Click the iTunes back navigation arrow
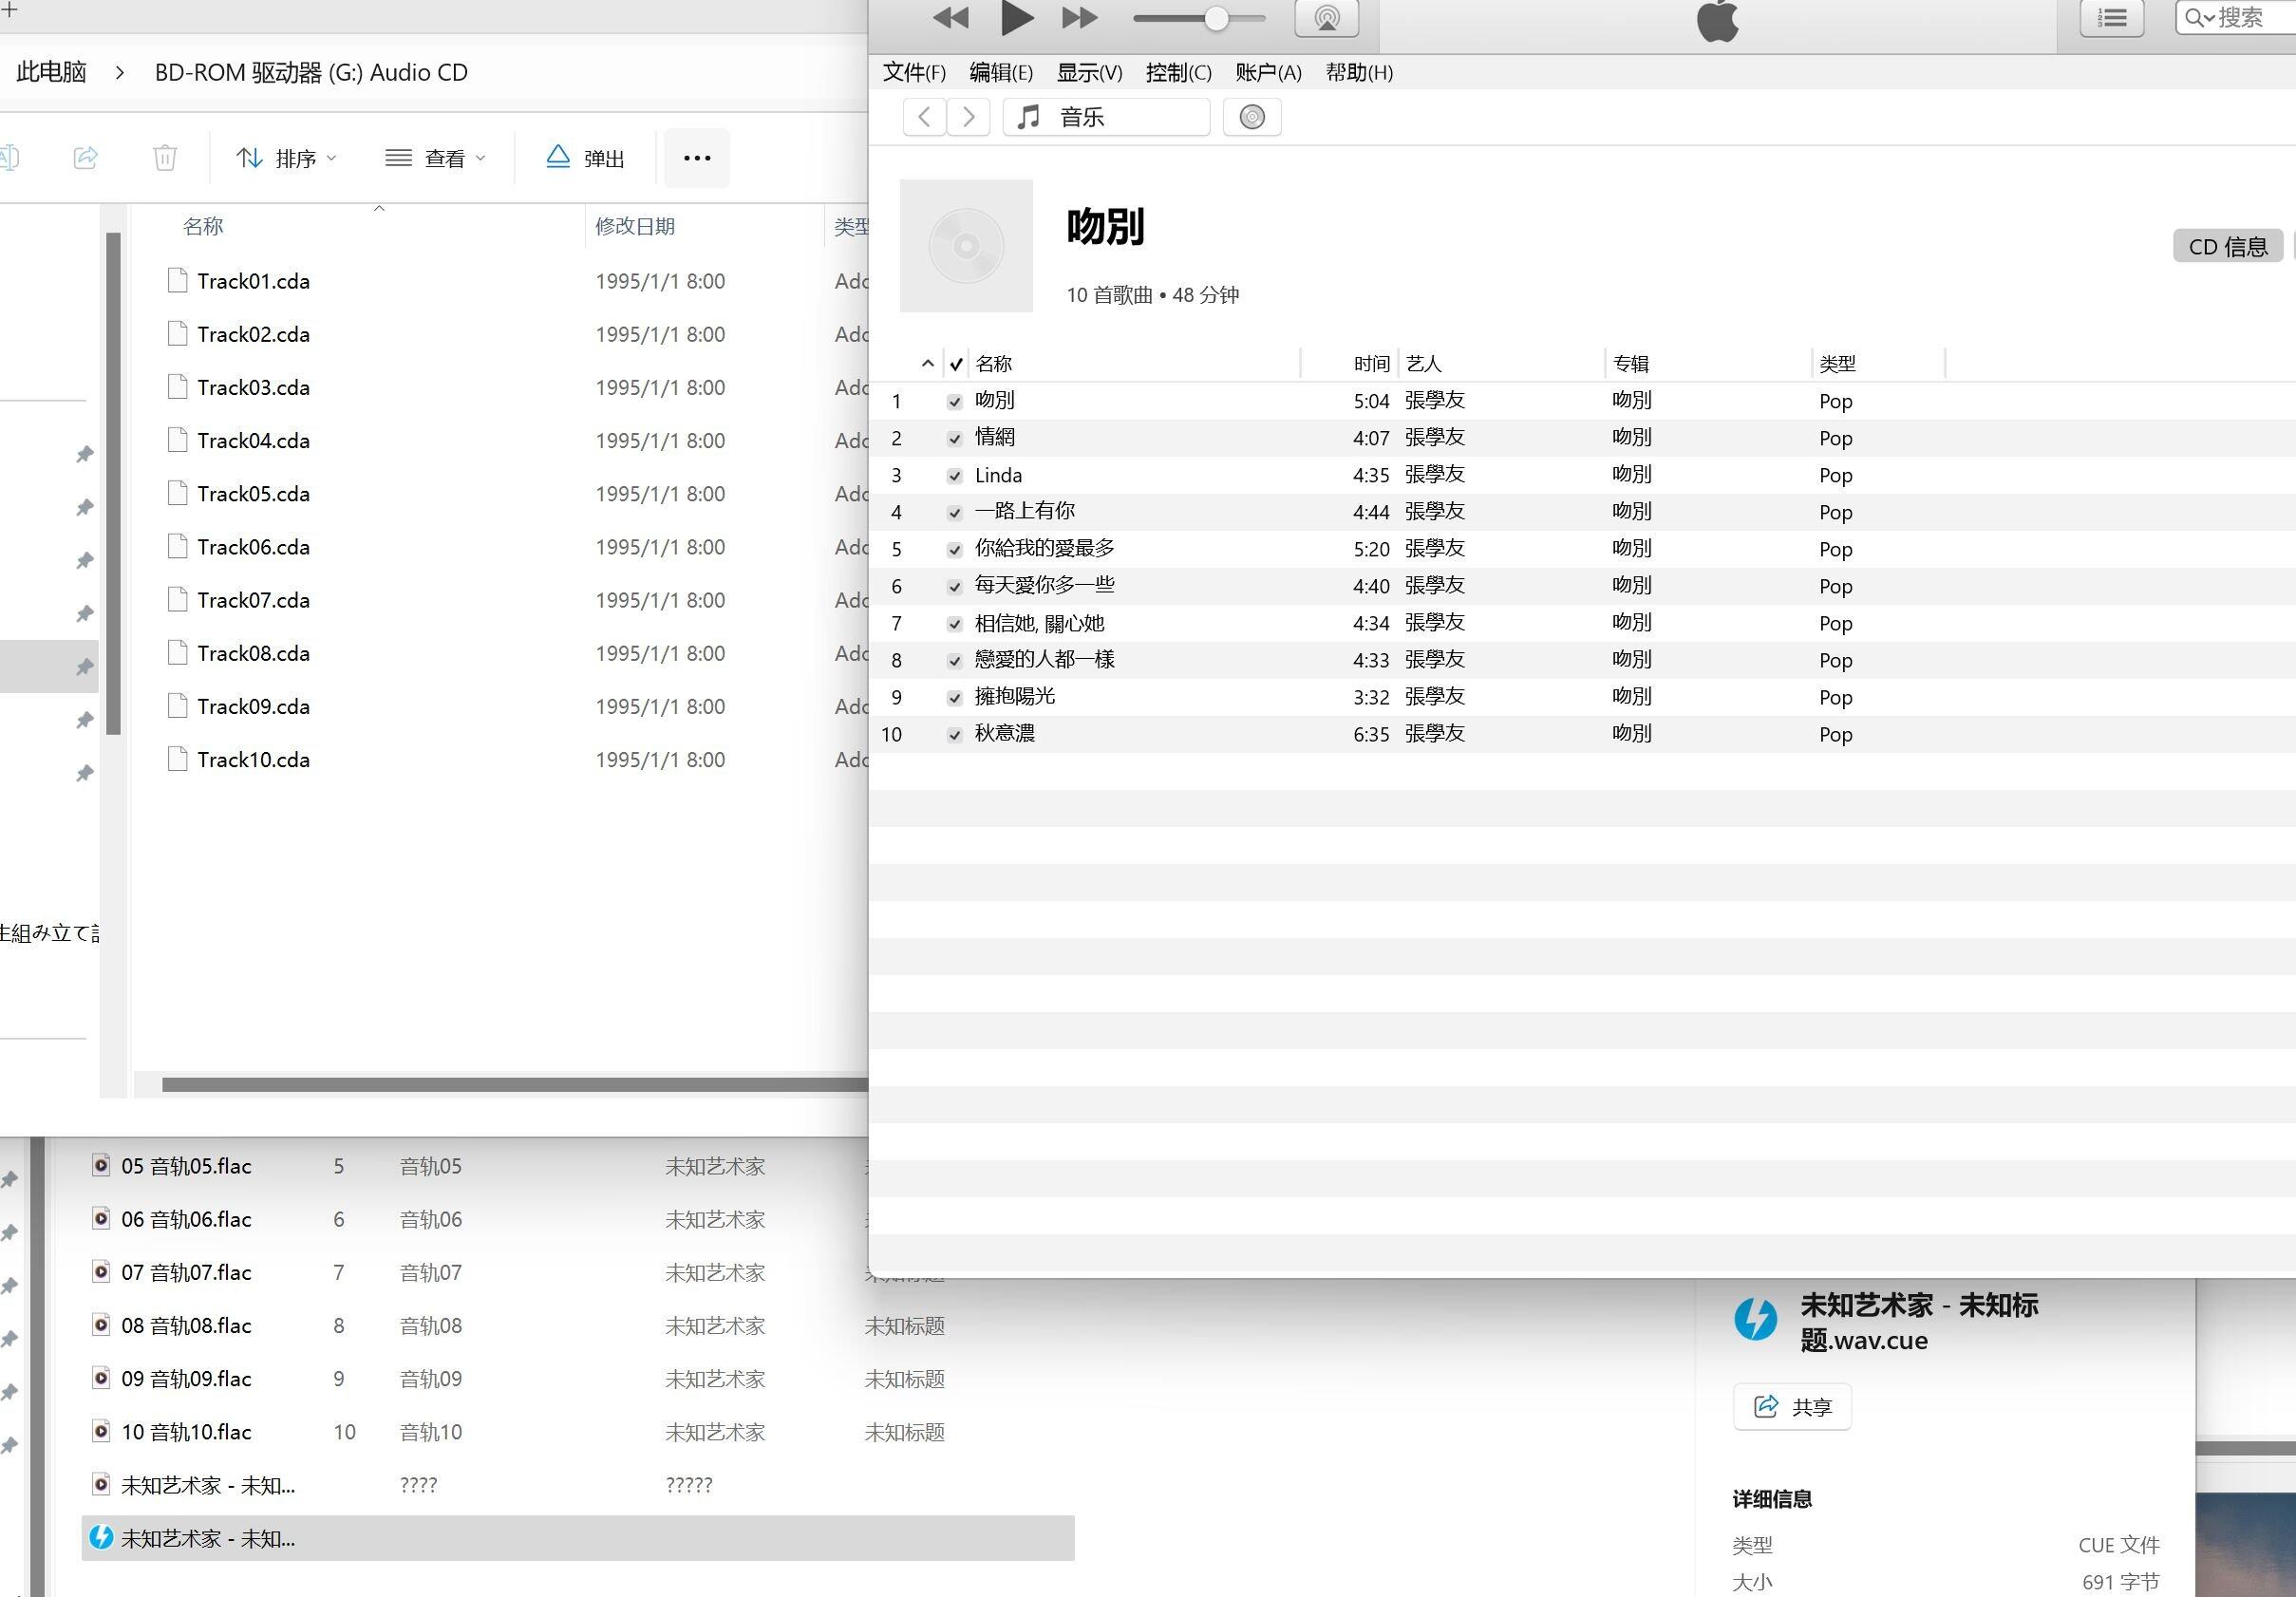 925,117
